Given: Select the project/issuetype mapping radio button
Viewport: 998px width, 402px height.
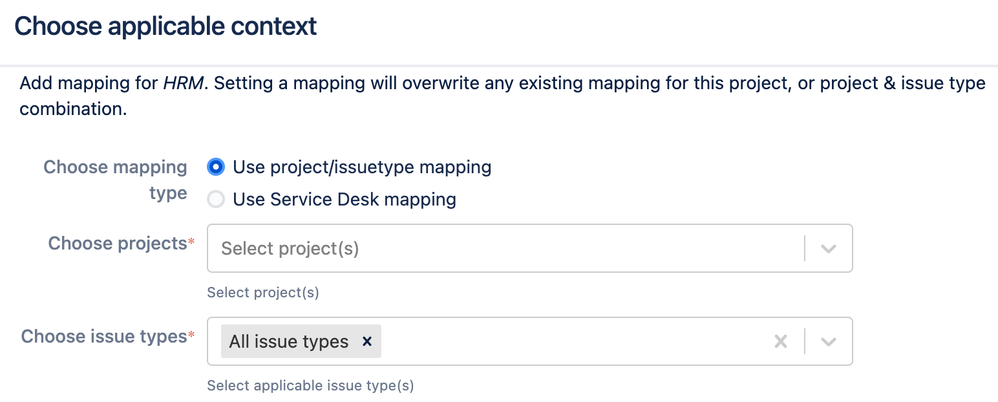Looking at the screenshot, I should coord(216,167).
